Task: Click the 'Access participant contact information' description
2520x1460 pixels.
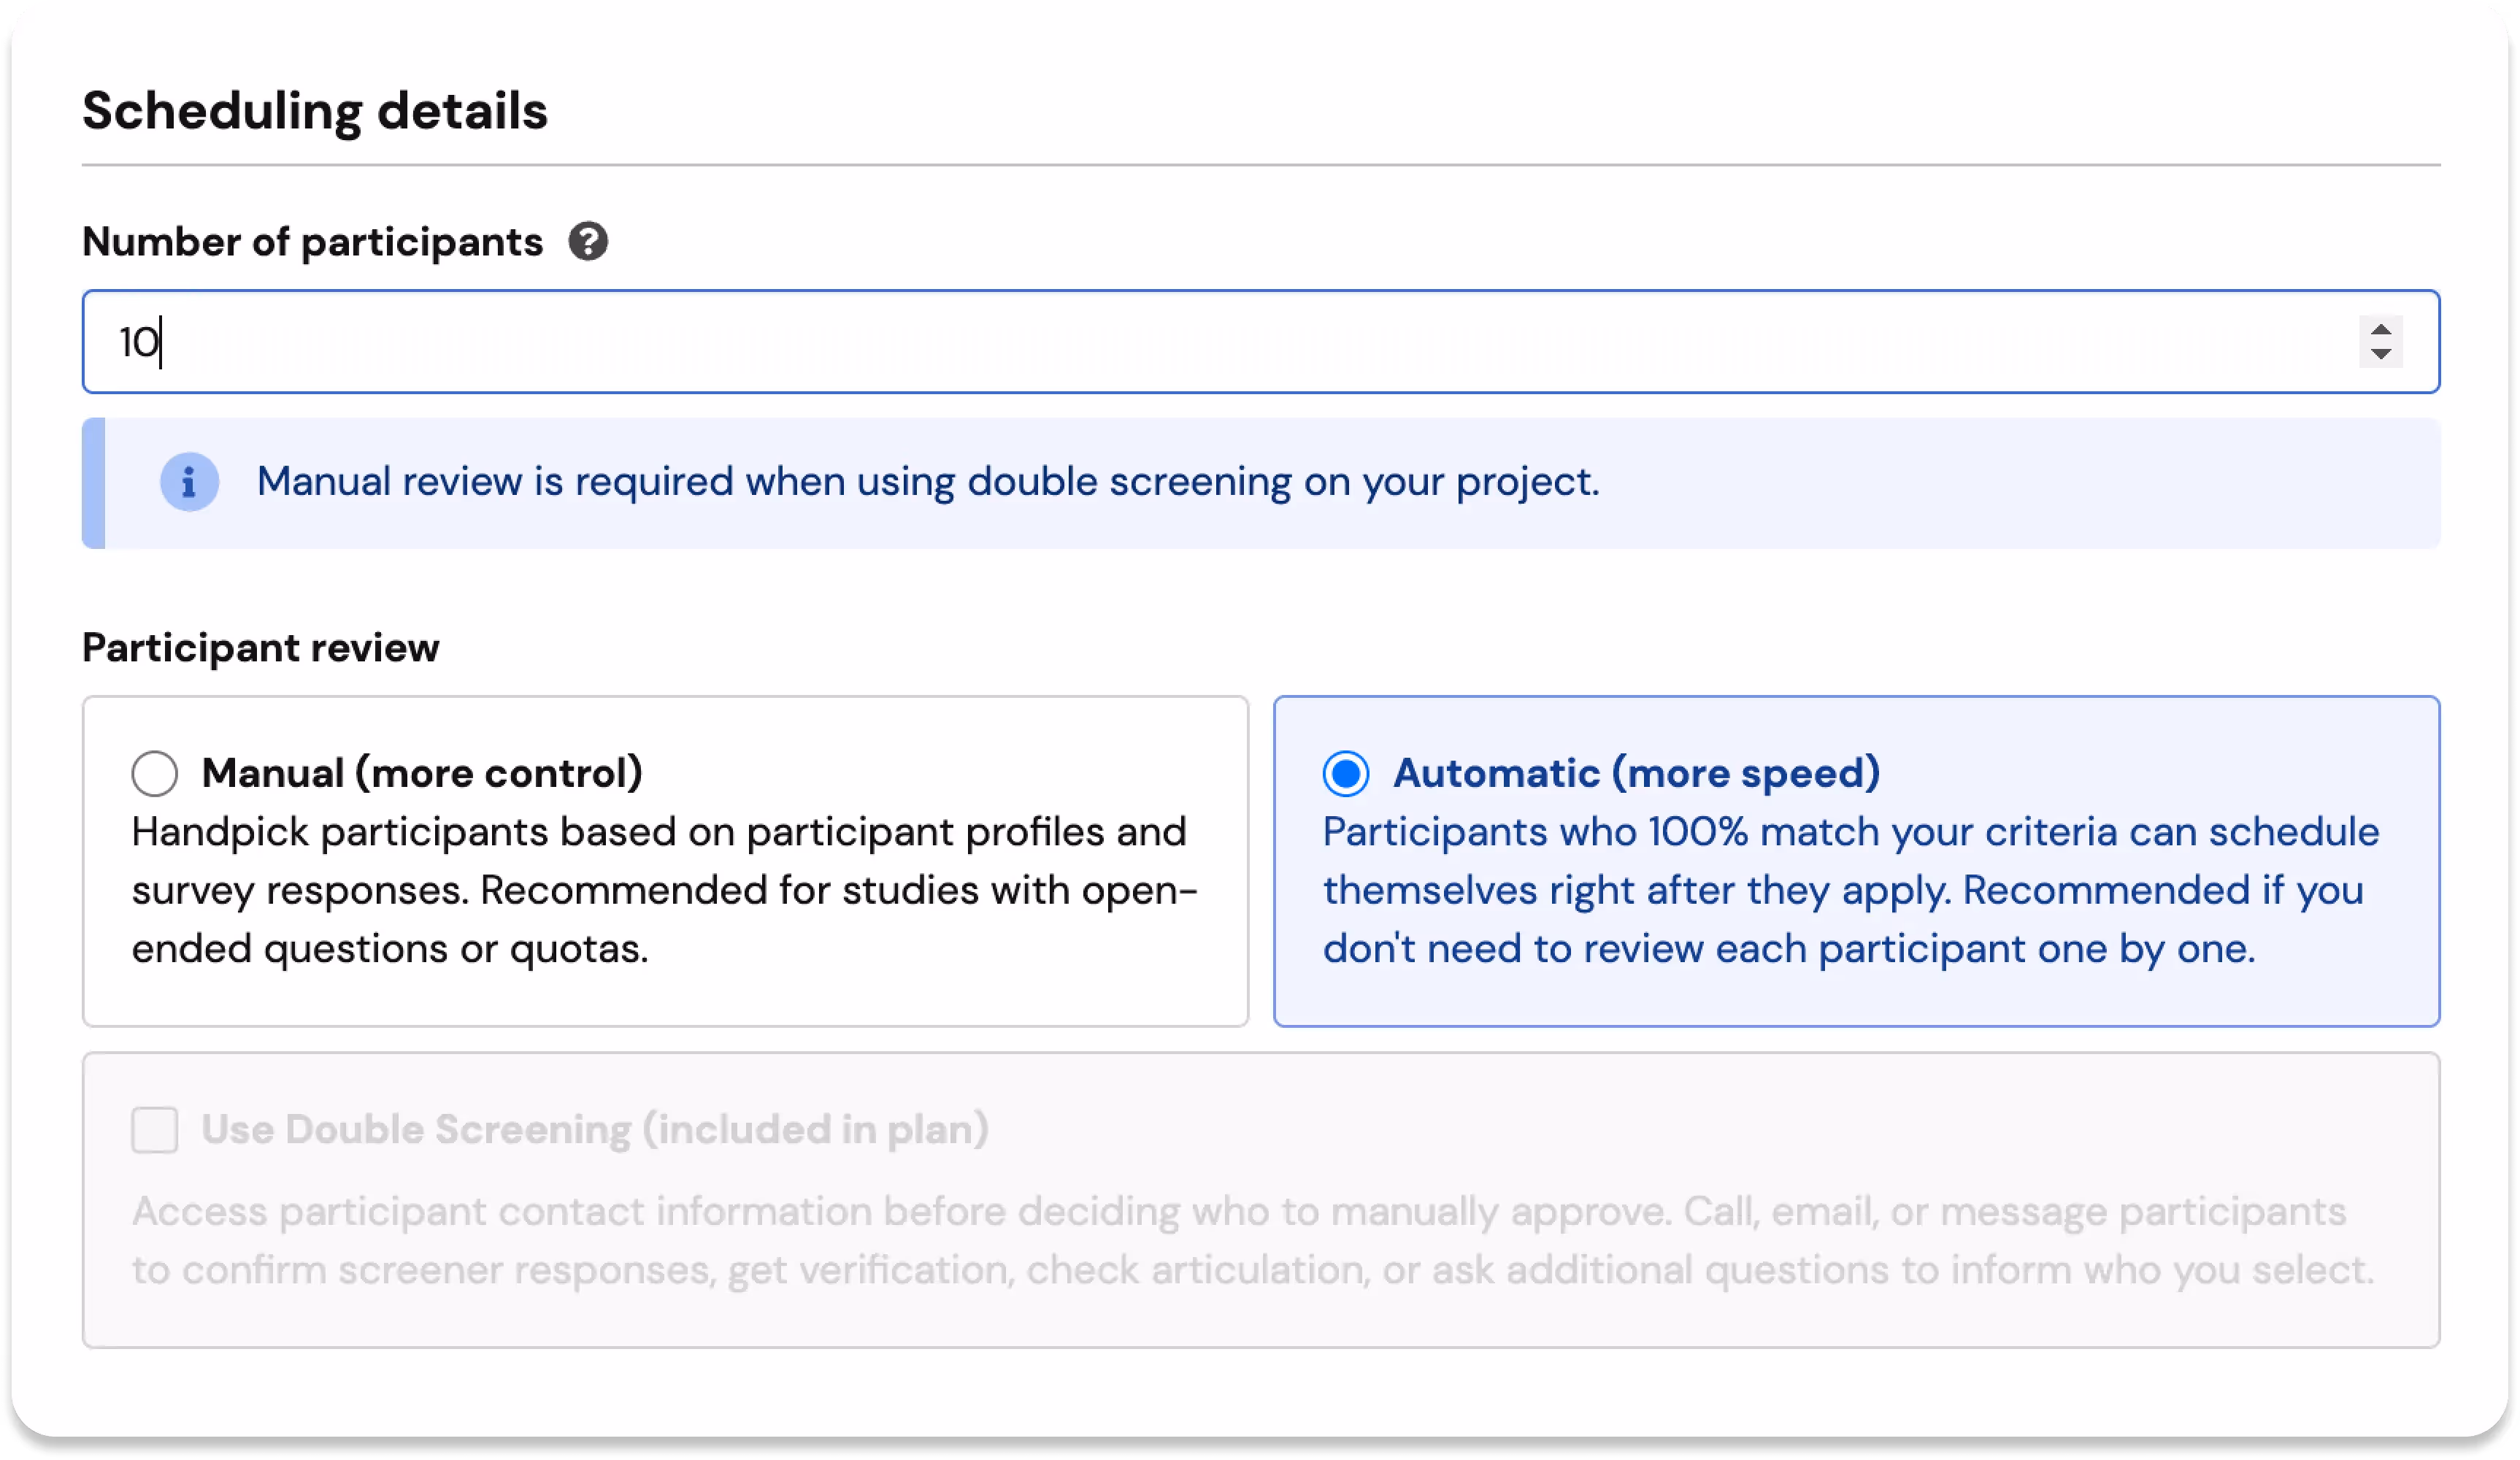Action: [1250, 1240]
